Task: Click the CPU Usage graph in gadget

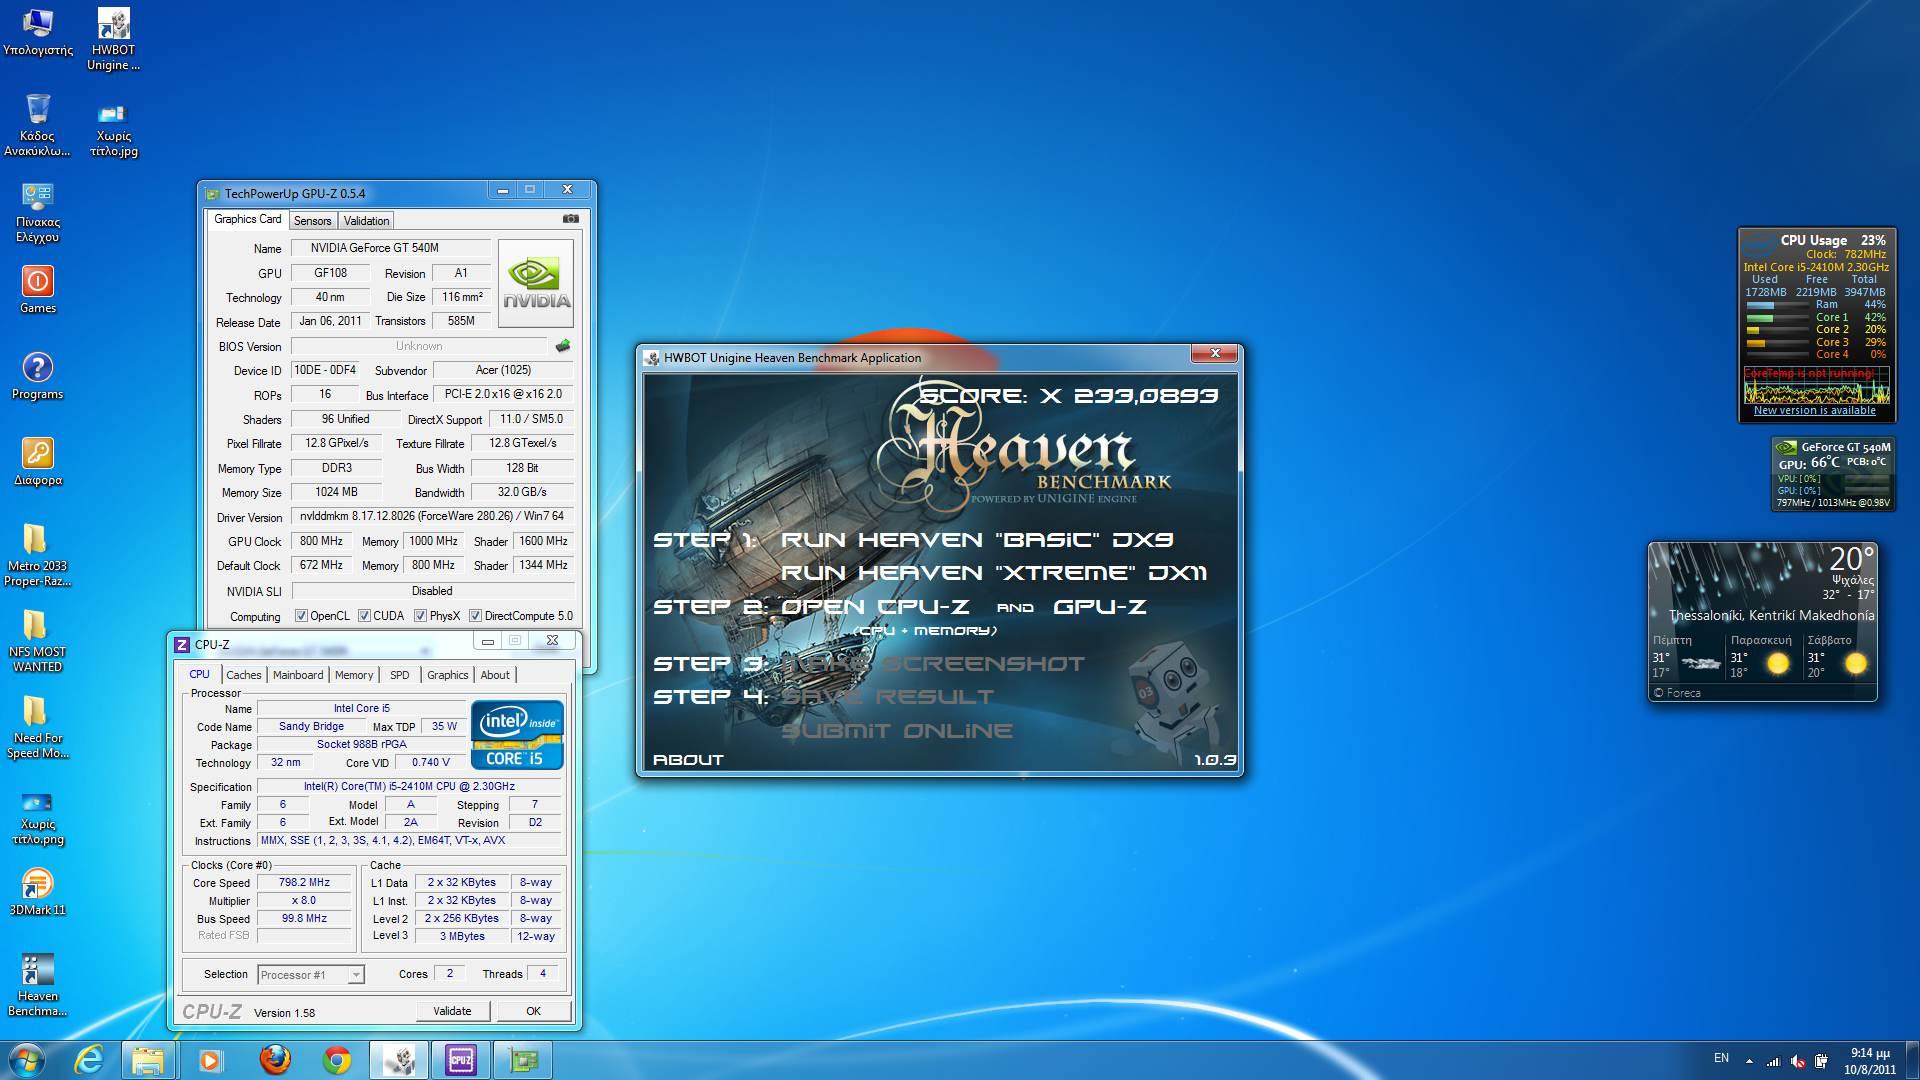Action: click(x=1817, y=385)
